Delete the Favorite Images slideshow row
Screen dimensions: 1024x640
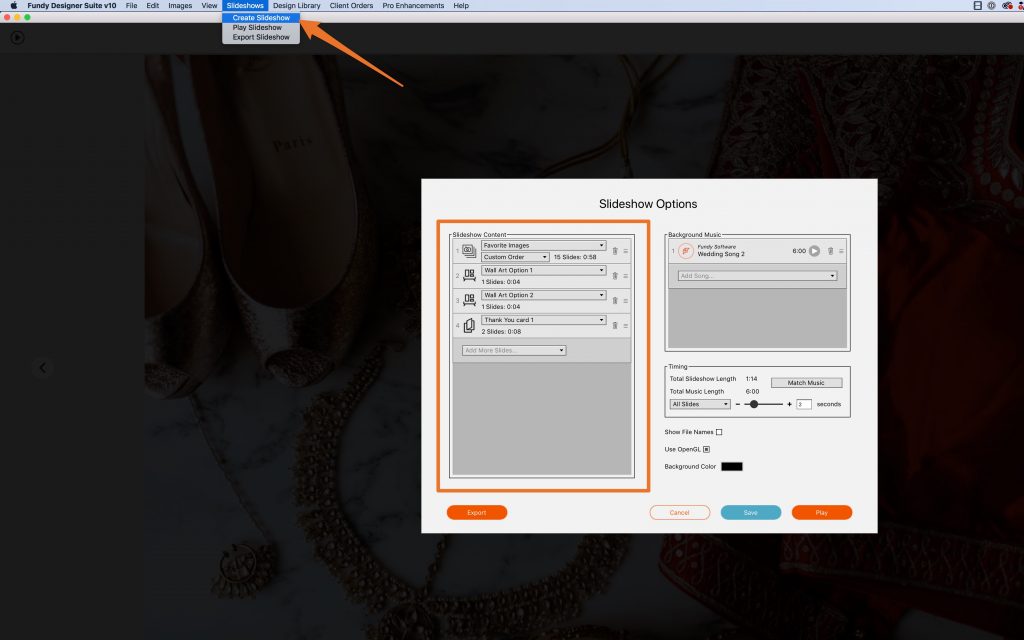pyautogui.click(x=615, y=251)
